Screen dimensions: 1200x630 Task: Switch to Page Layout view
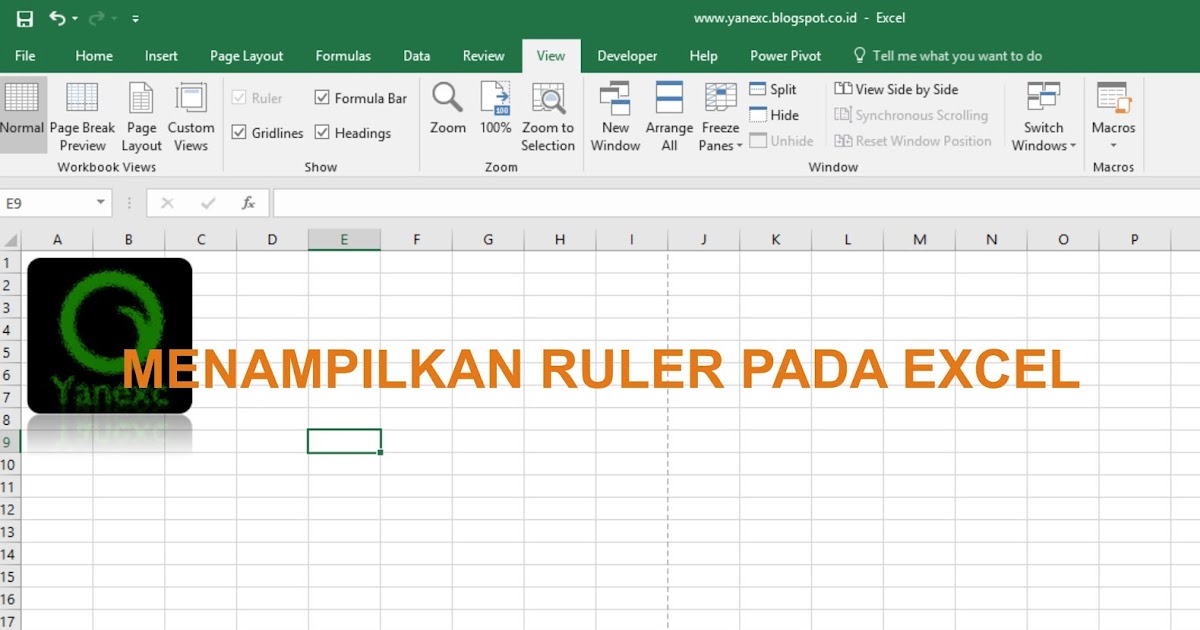142,116
